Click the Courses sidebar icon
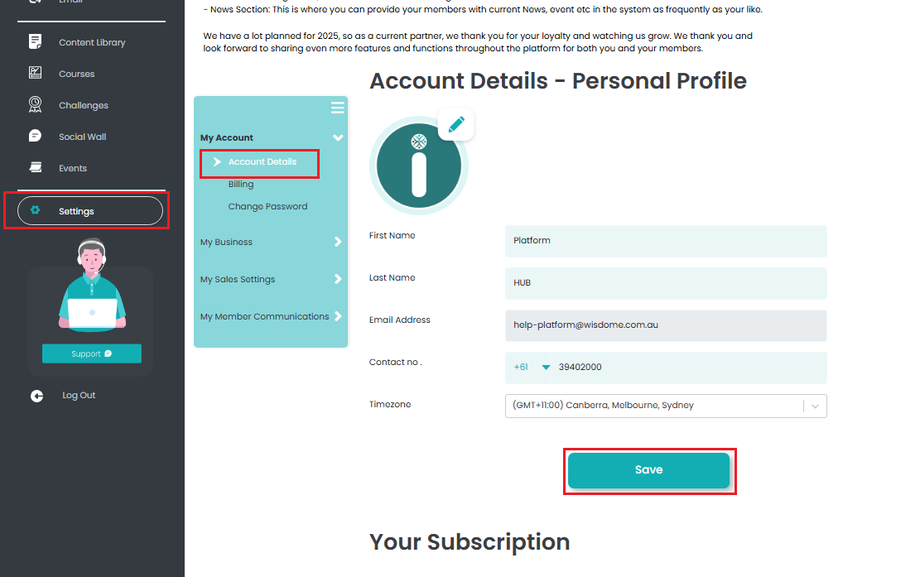The width and height of the screenshot is (920, 577). [36, 73]
